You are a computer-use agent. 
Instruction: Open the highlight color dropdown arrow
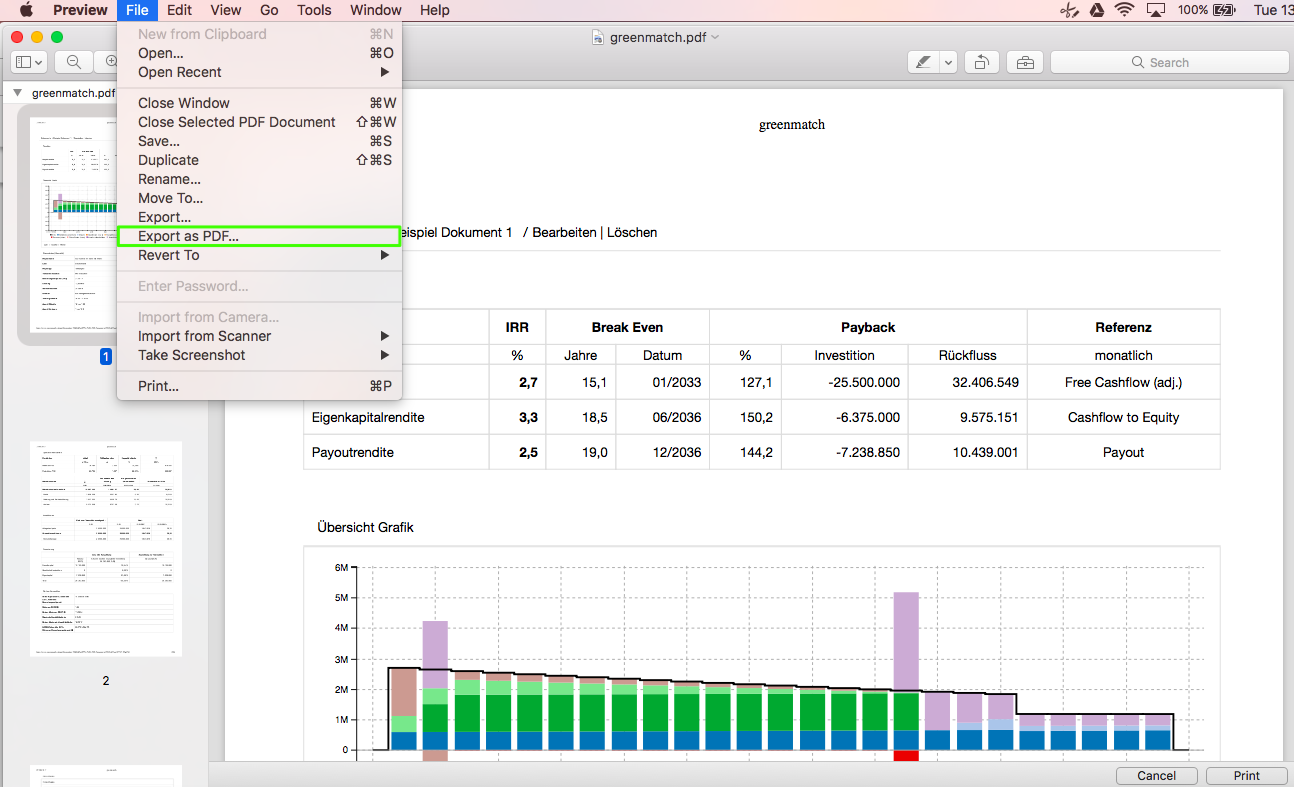pyautogui.click(x=947, y=62)
